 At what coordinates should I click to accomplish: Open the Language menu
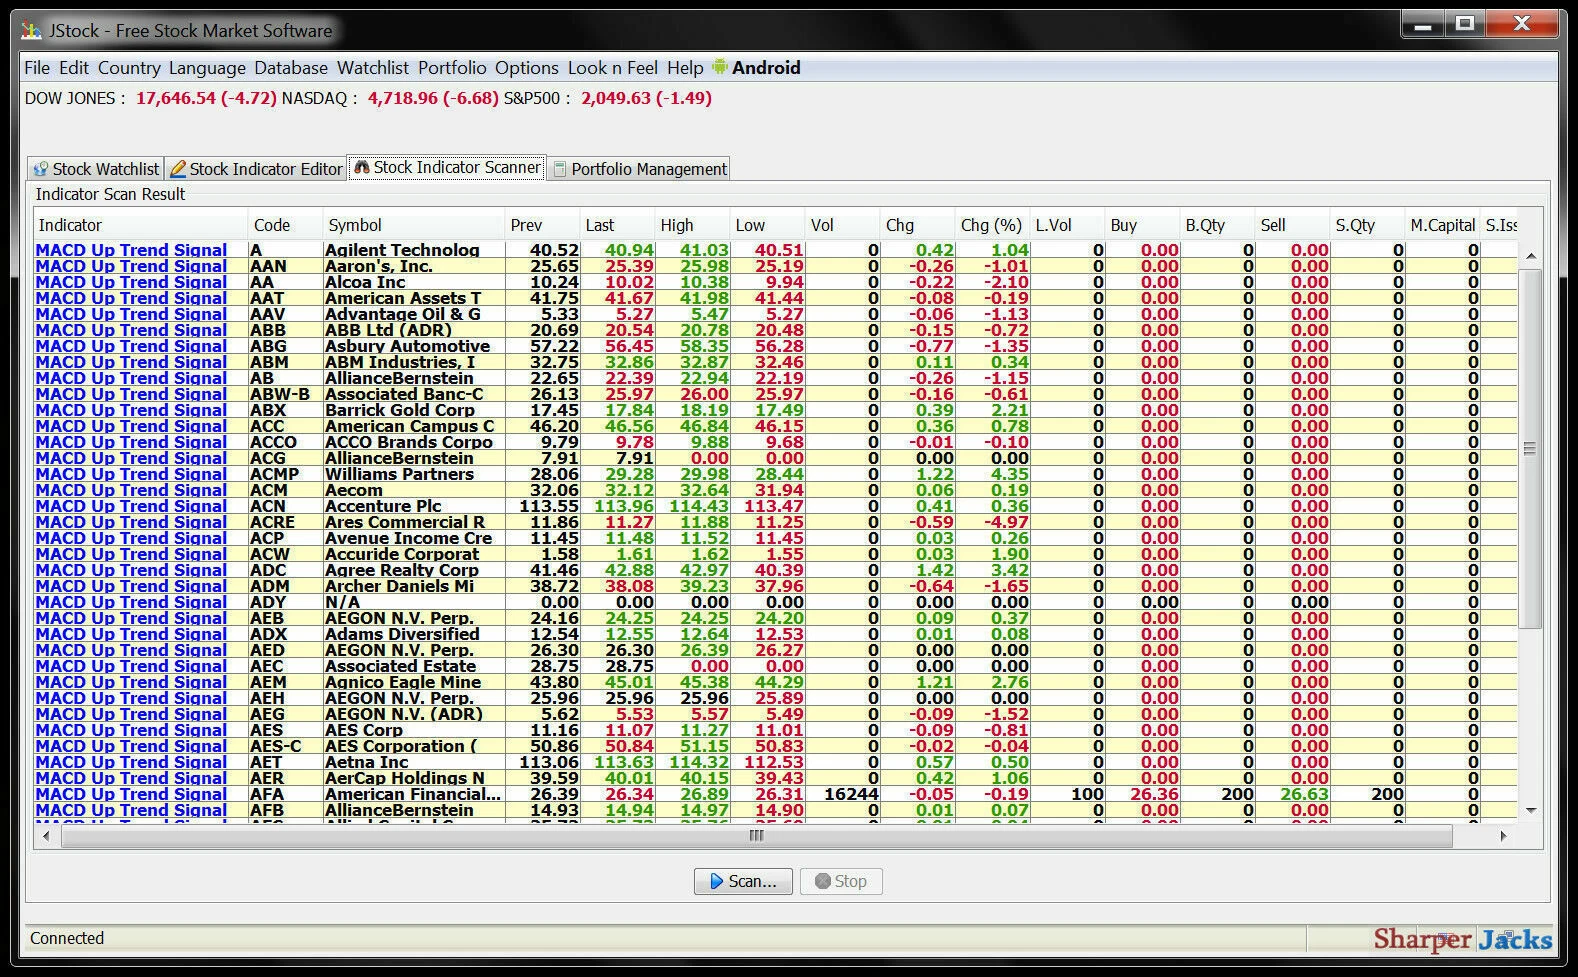pos(207,68)
